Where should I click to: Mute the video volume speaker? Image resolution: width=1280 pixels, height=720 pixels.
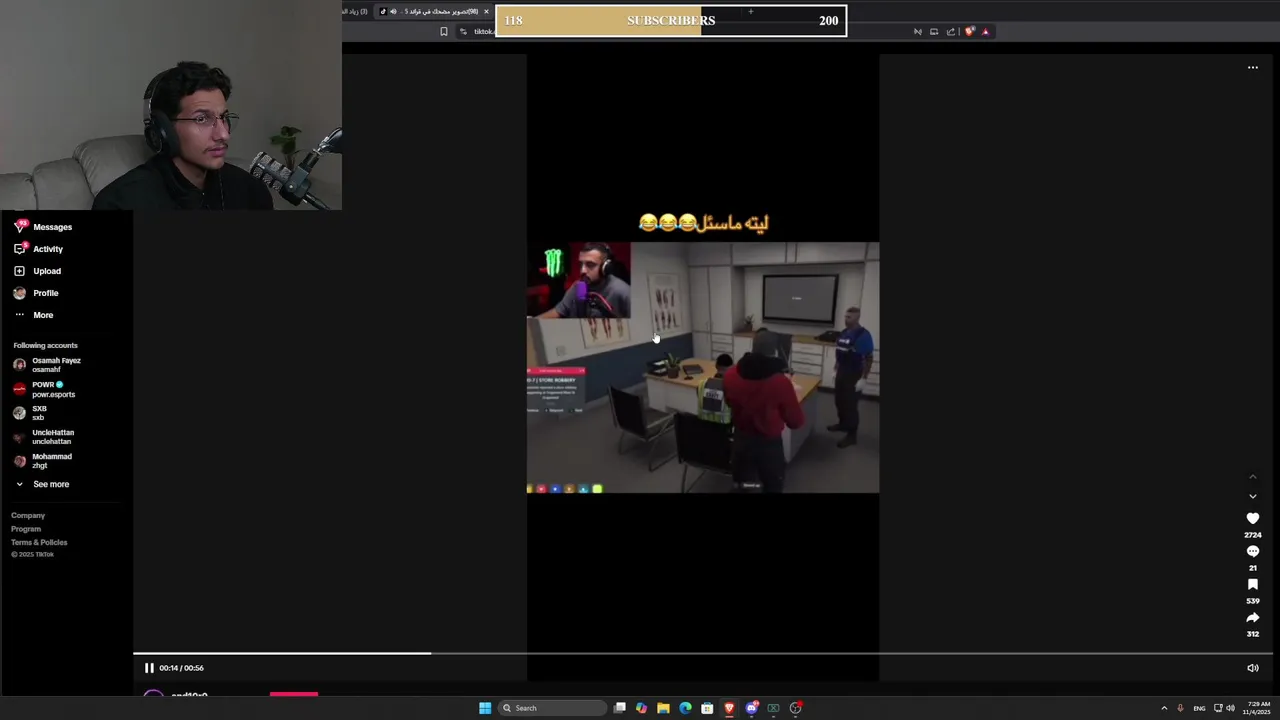point(1253,668)
